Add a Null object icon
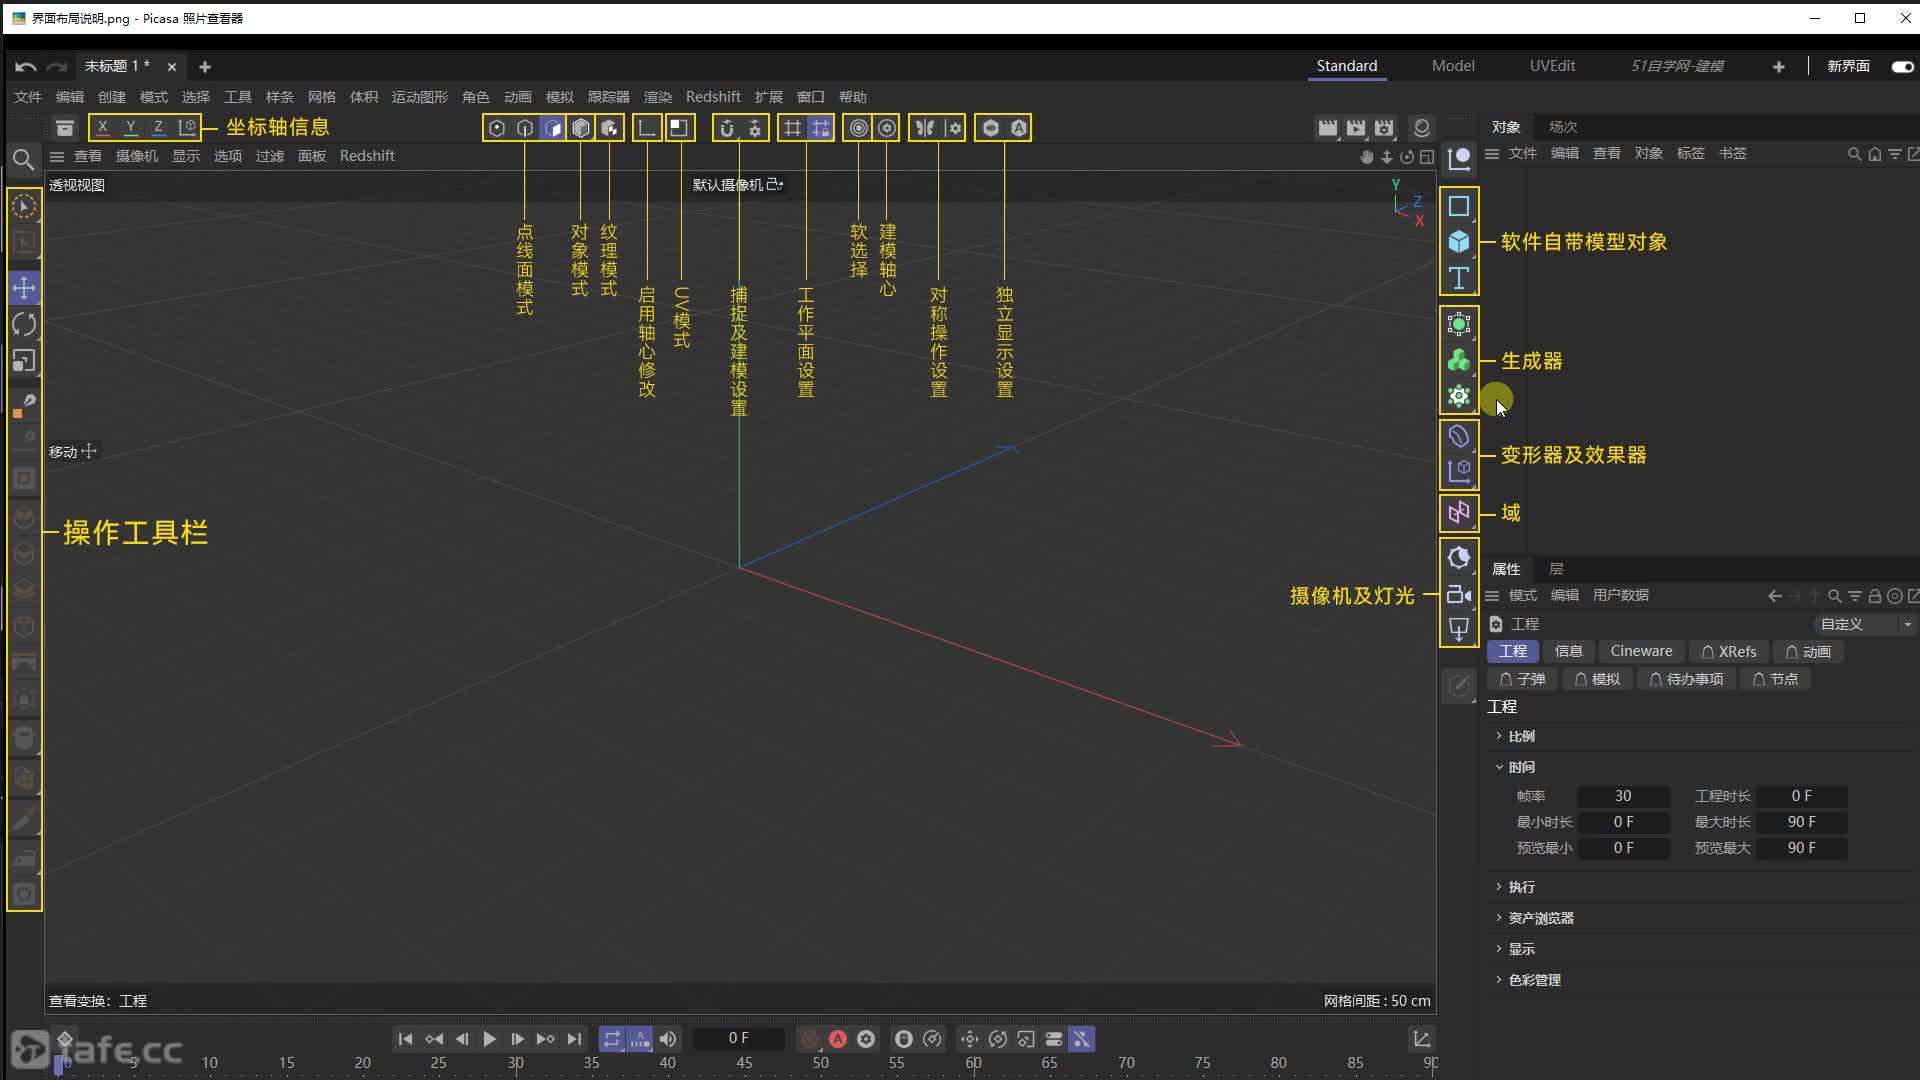This screenshot has height=1080, width=1920. tap(1459, 159)
